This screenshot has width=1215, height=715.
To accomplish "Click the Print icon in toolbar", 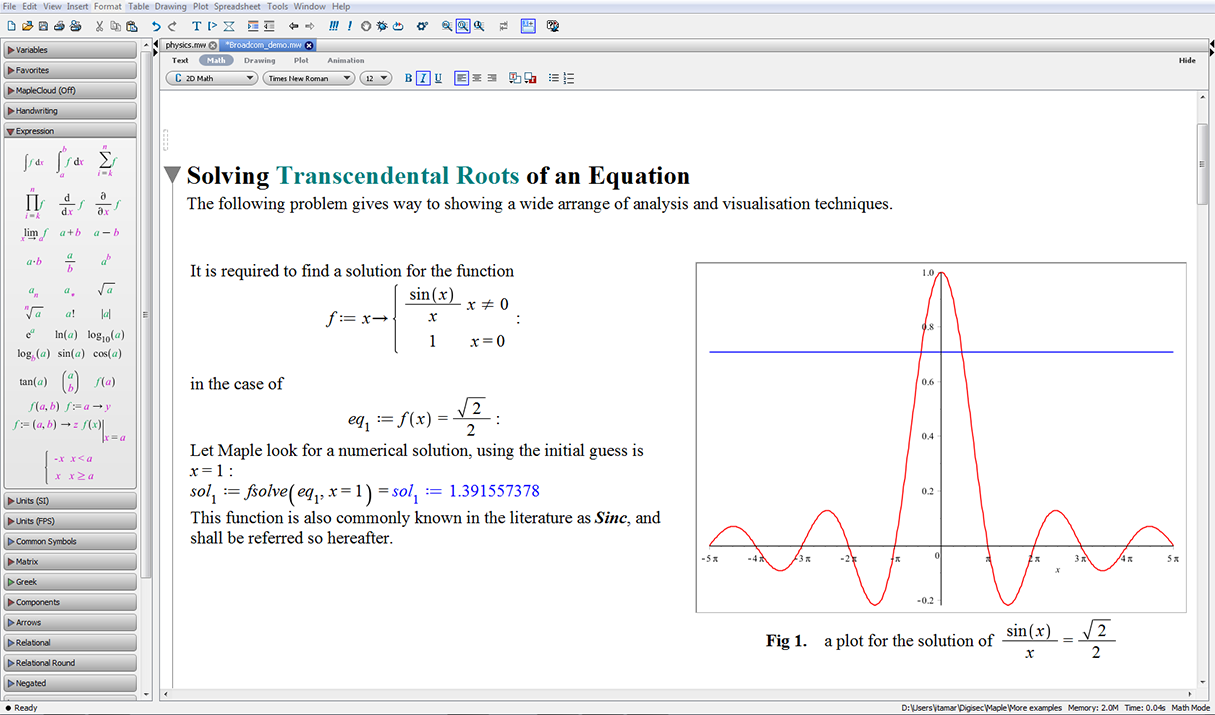I will (59, 25).
